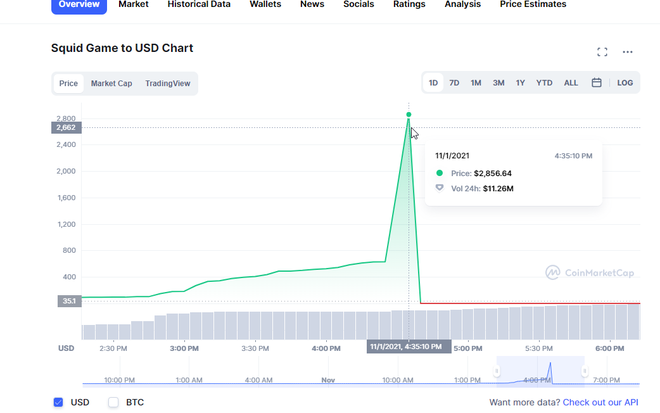Viewport: 660px width, 413px height.
Task: Toggle the USD checkbox
Action: (58, 402)
